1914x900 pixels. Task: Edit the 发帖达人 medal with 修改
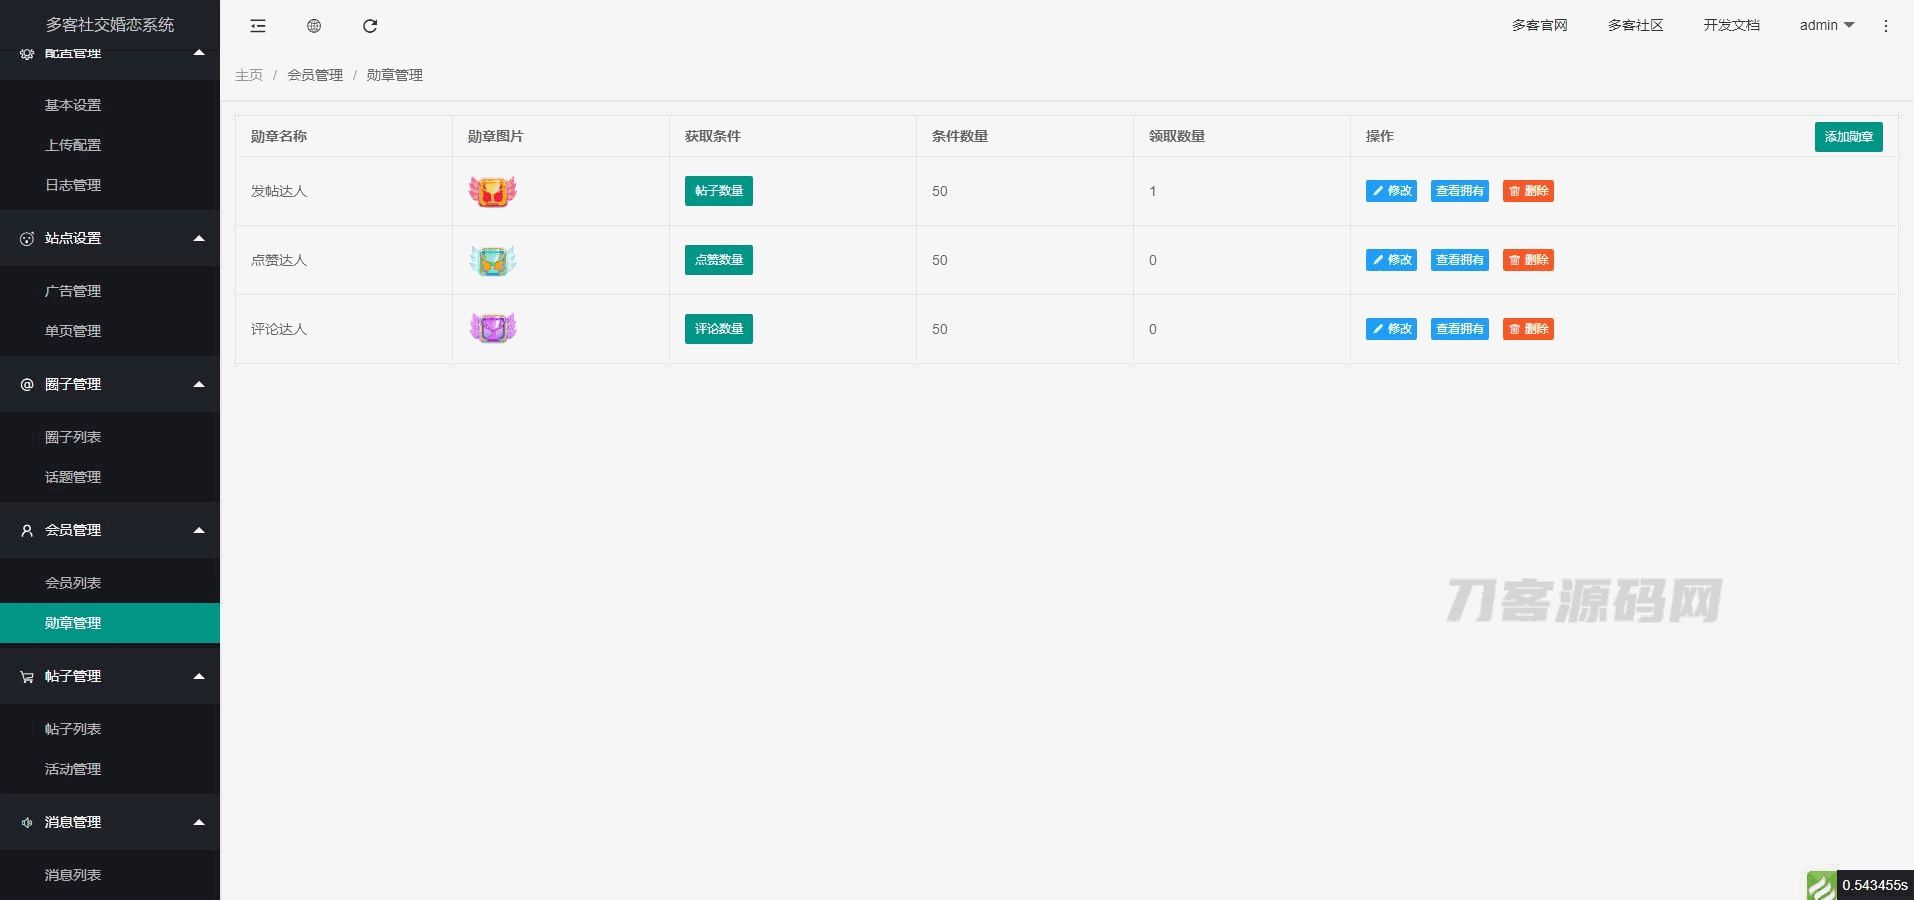[x=1391, y=191]
